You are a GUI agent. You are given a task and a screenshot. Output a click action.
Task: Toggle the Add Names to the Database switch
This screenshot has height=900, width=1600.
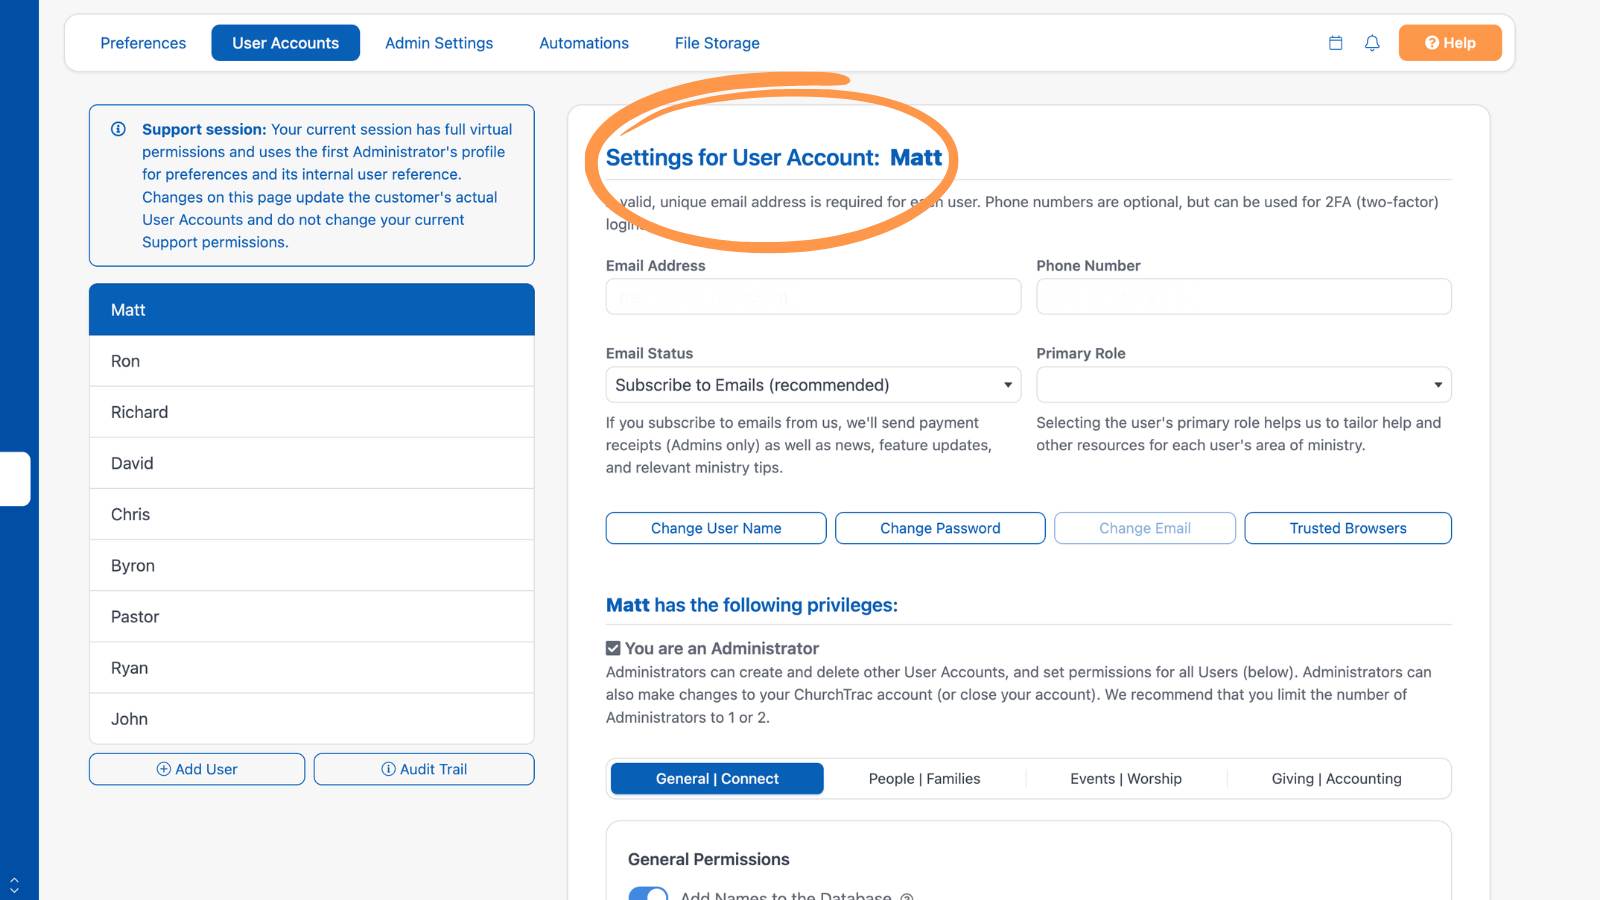pos(648,893)
